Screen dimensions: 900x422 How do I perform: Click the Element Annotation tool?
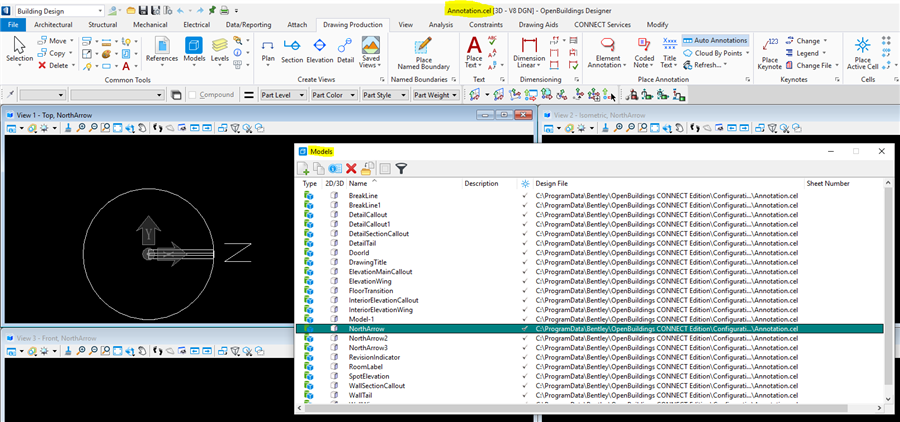point(608,53)
